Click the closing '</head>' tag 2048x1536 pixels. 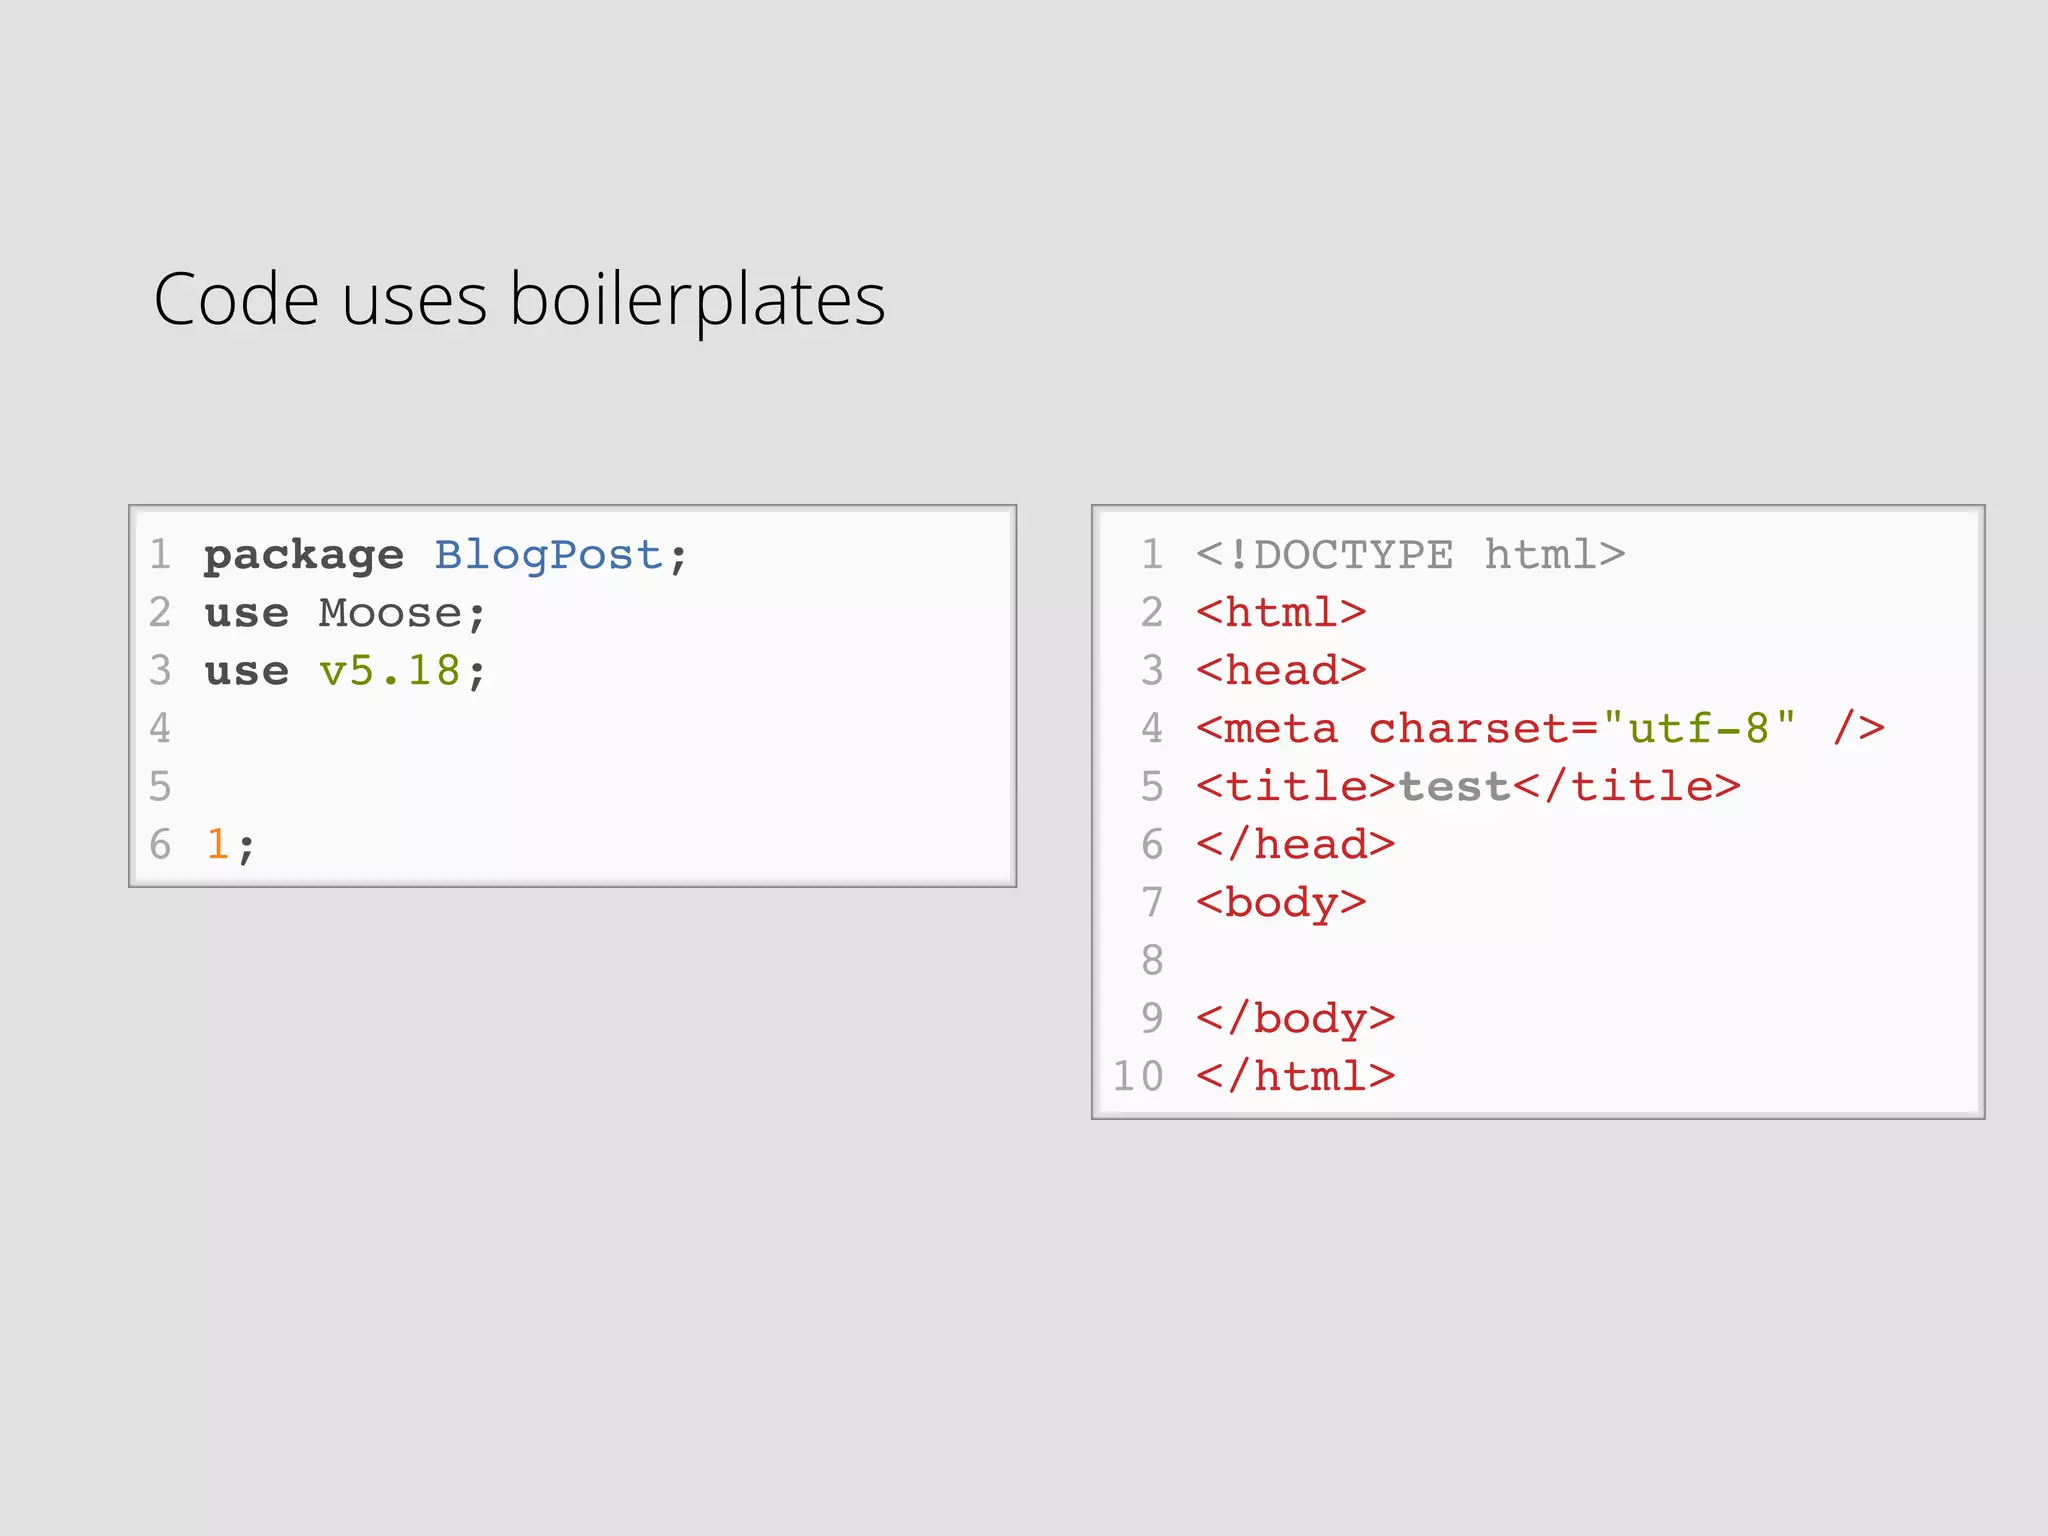(x=1295, y=844)
